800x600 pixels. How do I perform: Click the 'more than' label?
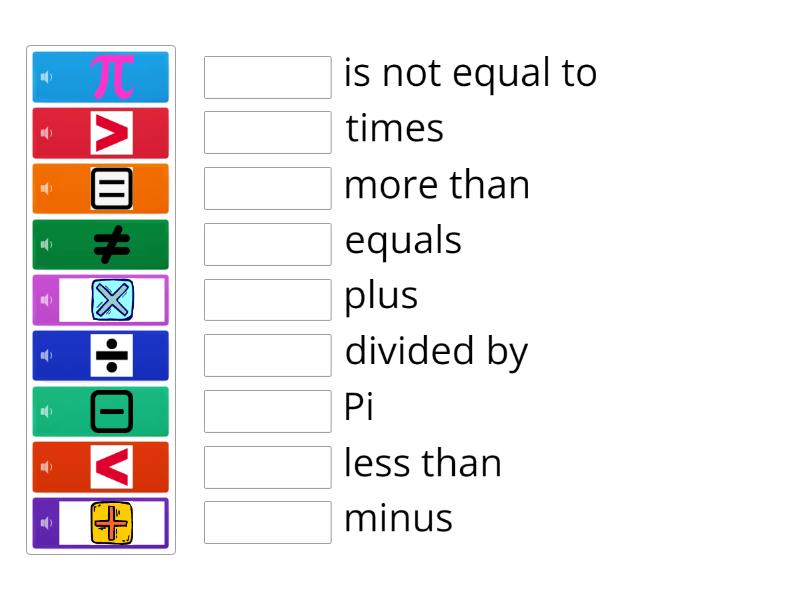click(437, 184)
